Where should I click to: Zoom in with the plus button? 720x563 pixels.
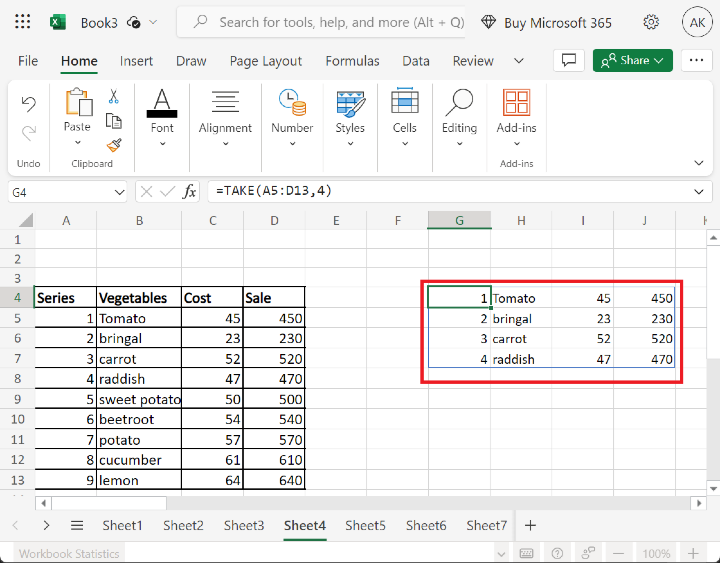(x=693, y=553)
